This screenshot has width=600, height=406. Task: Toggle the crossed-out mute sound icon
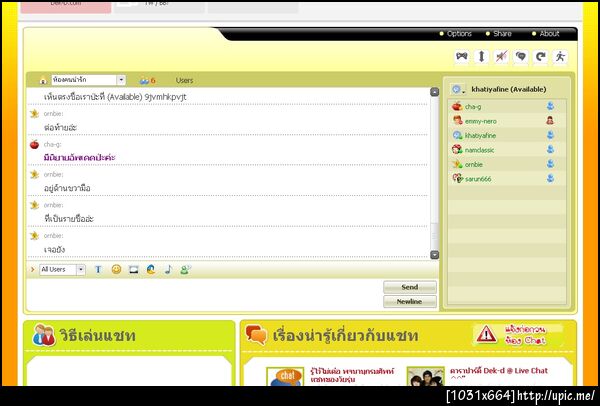pos(501,57)
